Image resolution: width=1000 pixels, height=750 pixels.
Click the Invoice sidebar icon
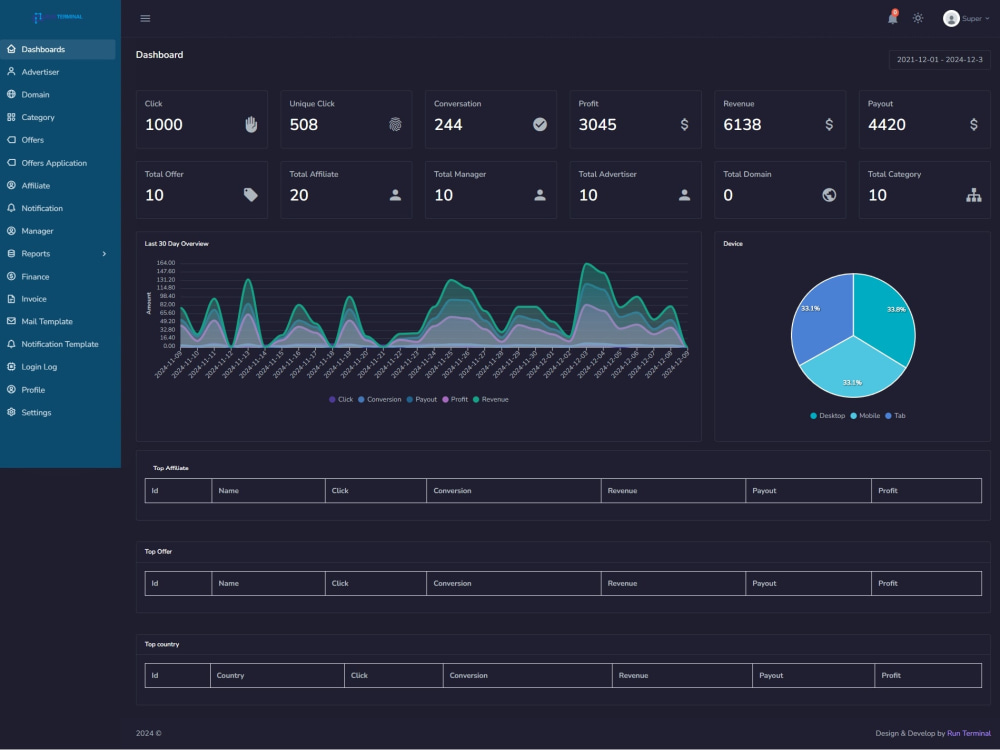11,298
